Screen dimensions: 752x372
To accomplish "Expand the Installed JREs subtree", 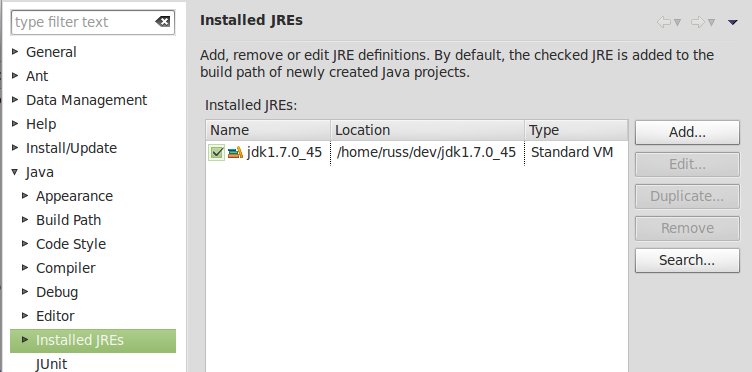I will tap(25, 340).
